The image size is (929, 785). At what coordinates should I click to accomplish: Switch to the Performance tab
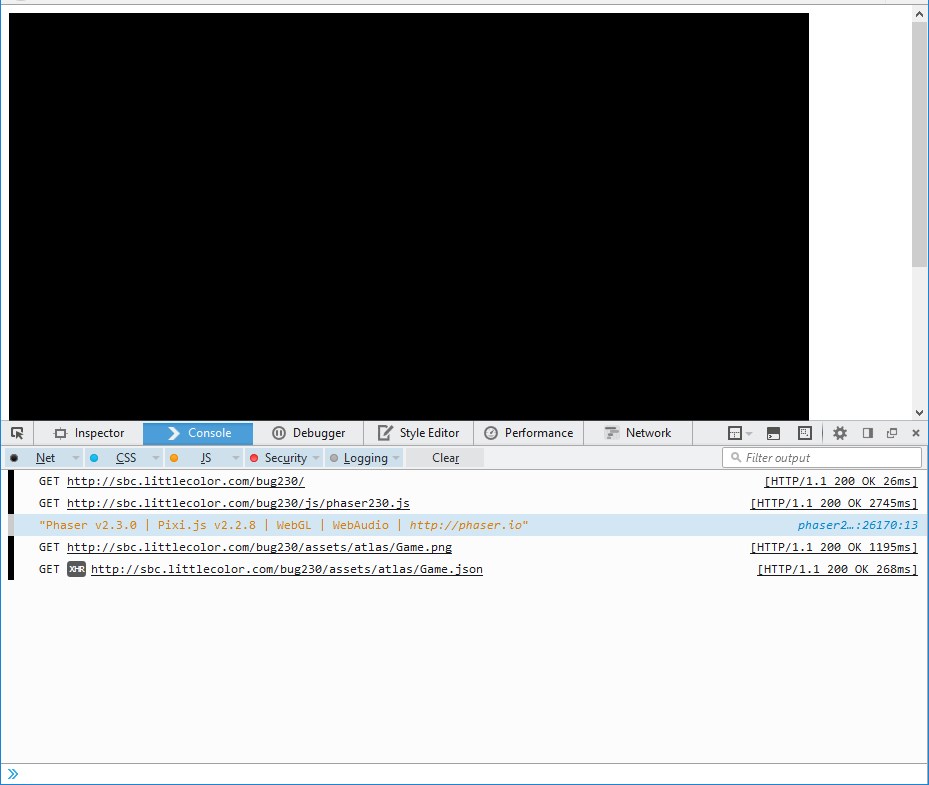click(528, 433)
